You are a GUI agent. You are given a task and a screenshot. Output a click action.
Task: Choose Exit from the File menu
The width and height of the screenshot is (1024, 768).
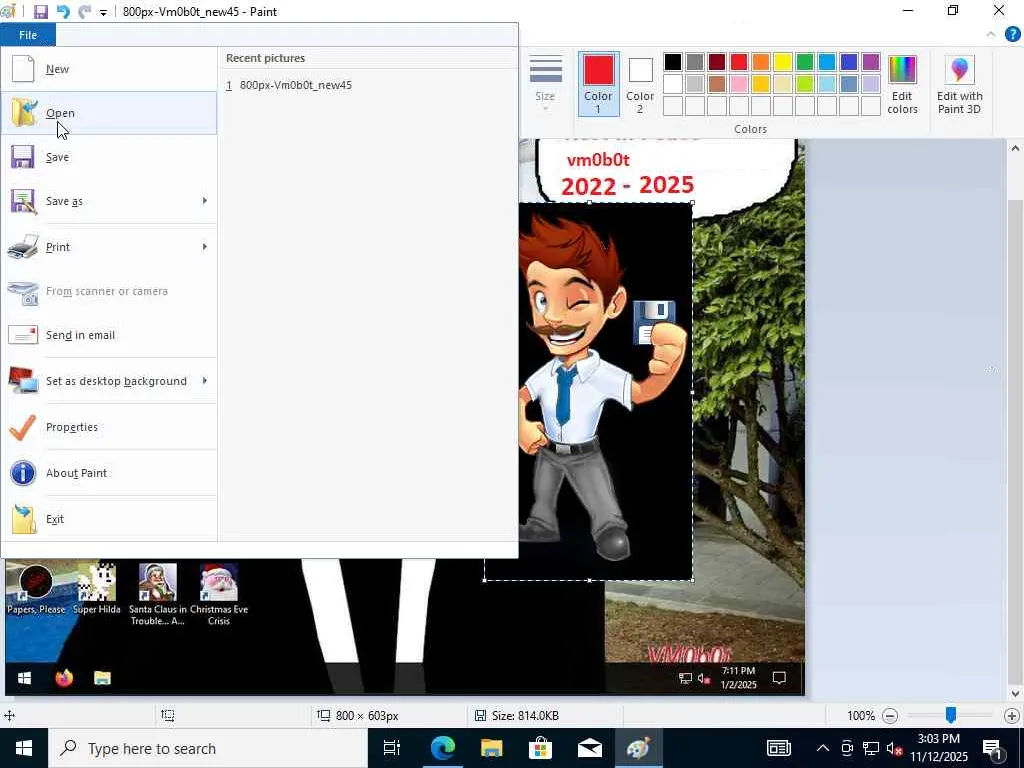point(55,519)
